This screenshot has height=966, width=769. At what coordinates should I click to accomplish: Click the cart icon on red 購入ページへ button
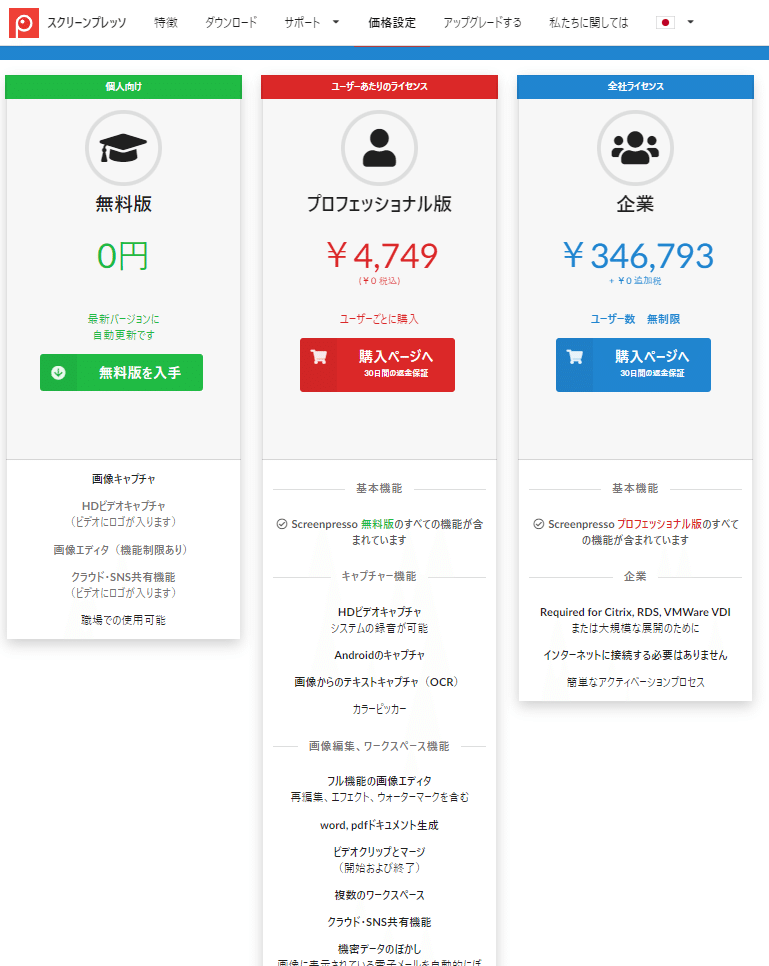click(319, 357)
